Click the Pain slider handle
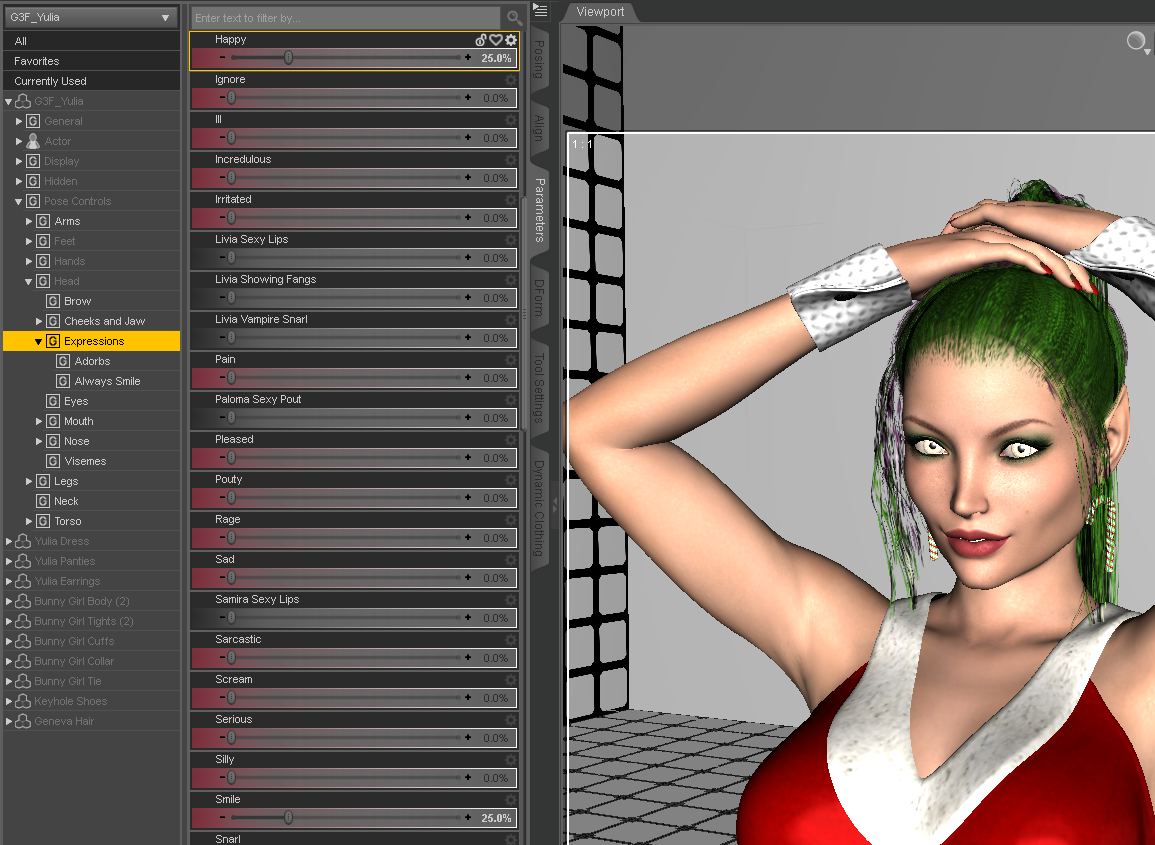This screenshot has width=1155, height=845. [x=231, y=377]
